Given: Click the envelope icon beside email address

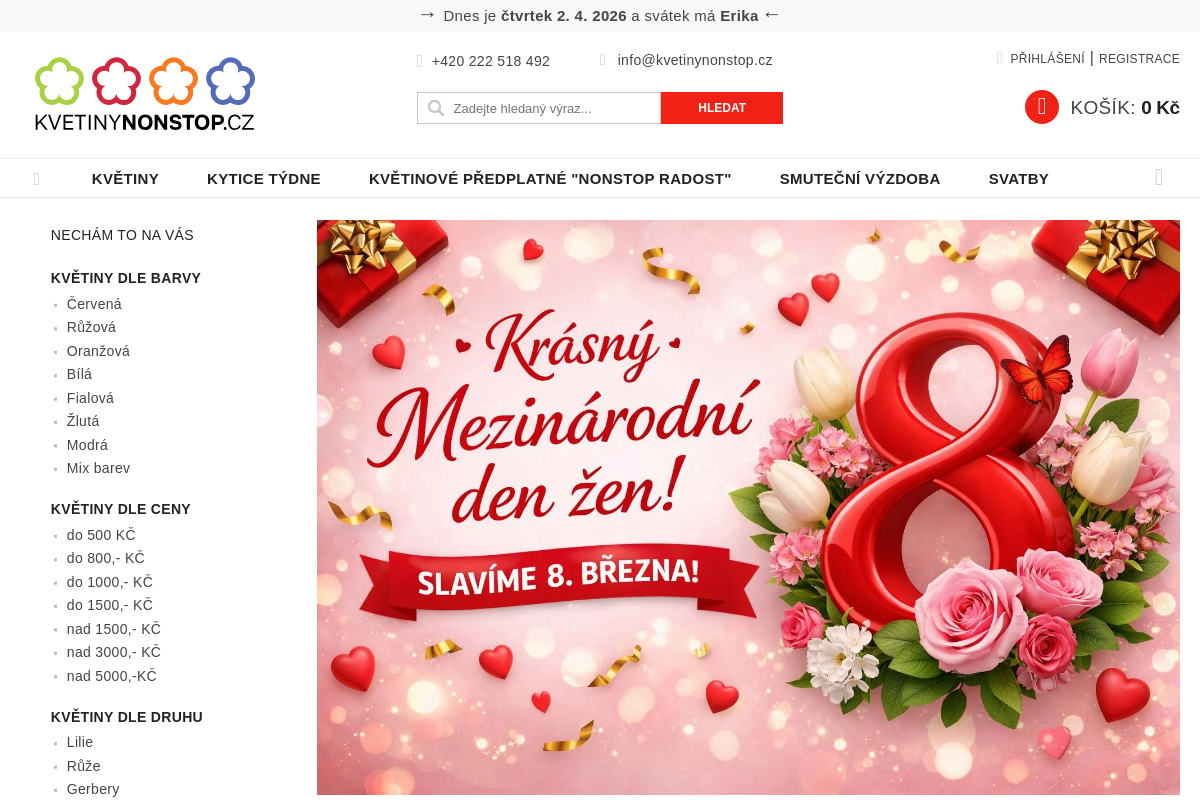Looking at the screenshot, I should click(603, 60).
